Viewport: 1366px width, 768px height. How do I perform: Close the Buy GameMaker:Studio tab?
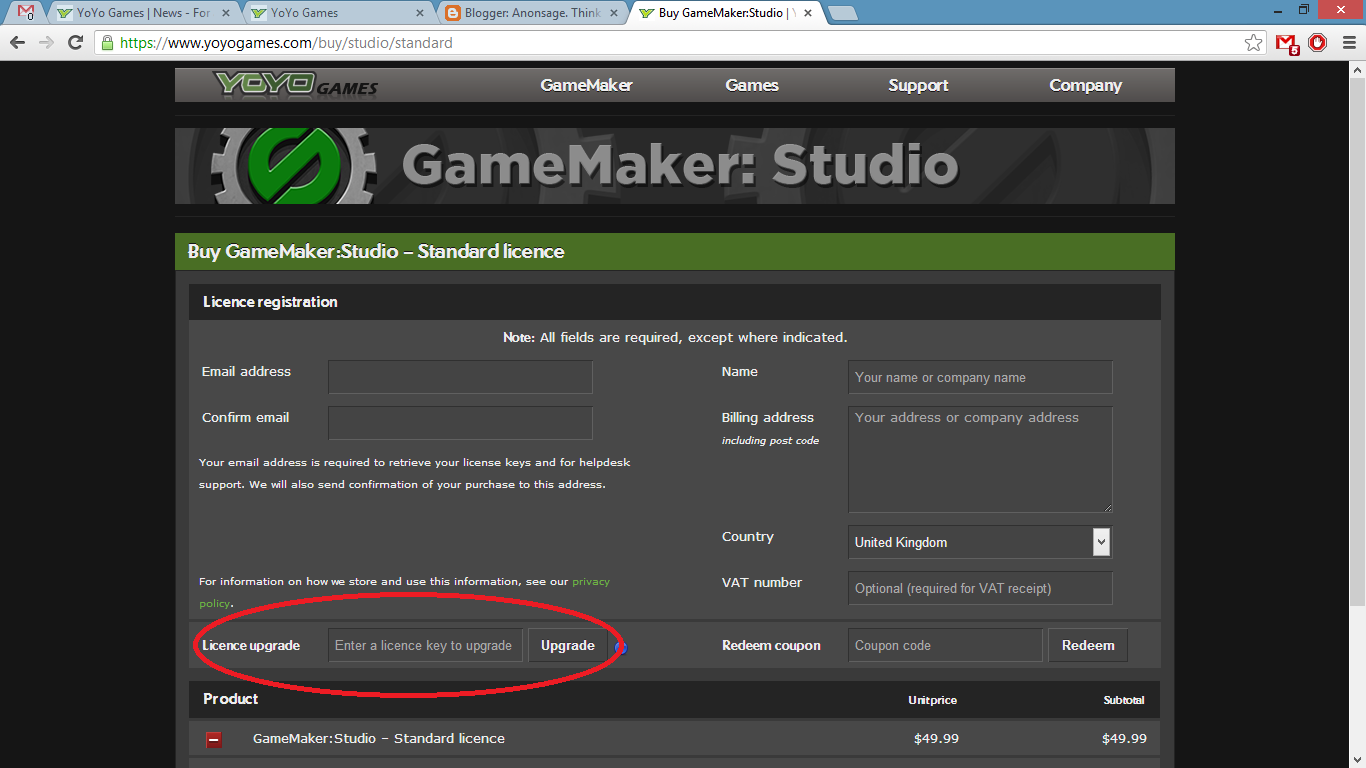[x=808, y=13]
